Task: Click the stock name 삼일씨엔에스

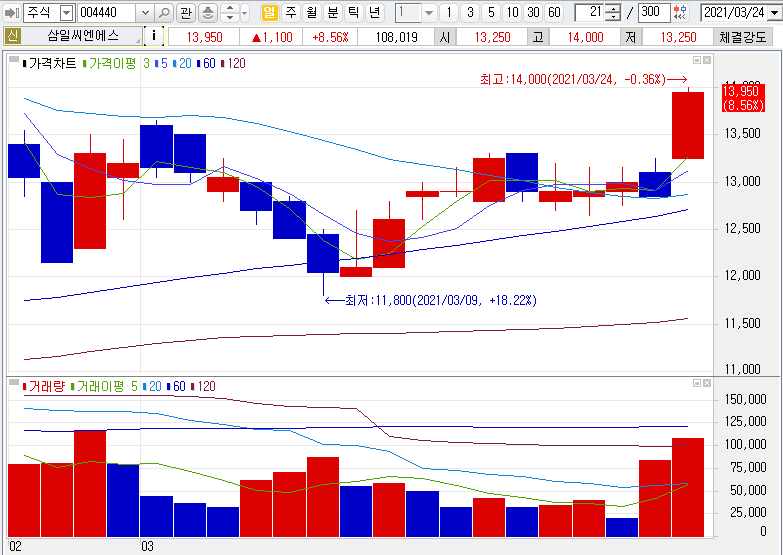Action: click(83, 36)
